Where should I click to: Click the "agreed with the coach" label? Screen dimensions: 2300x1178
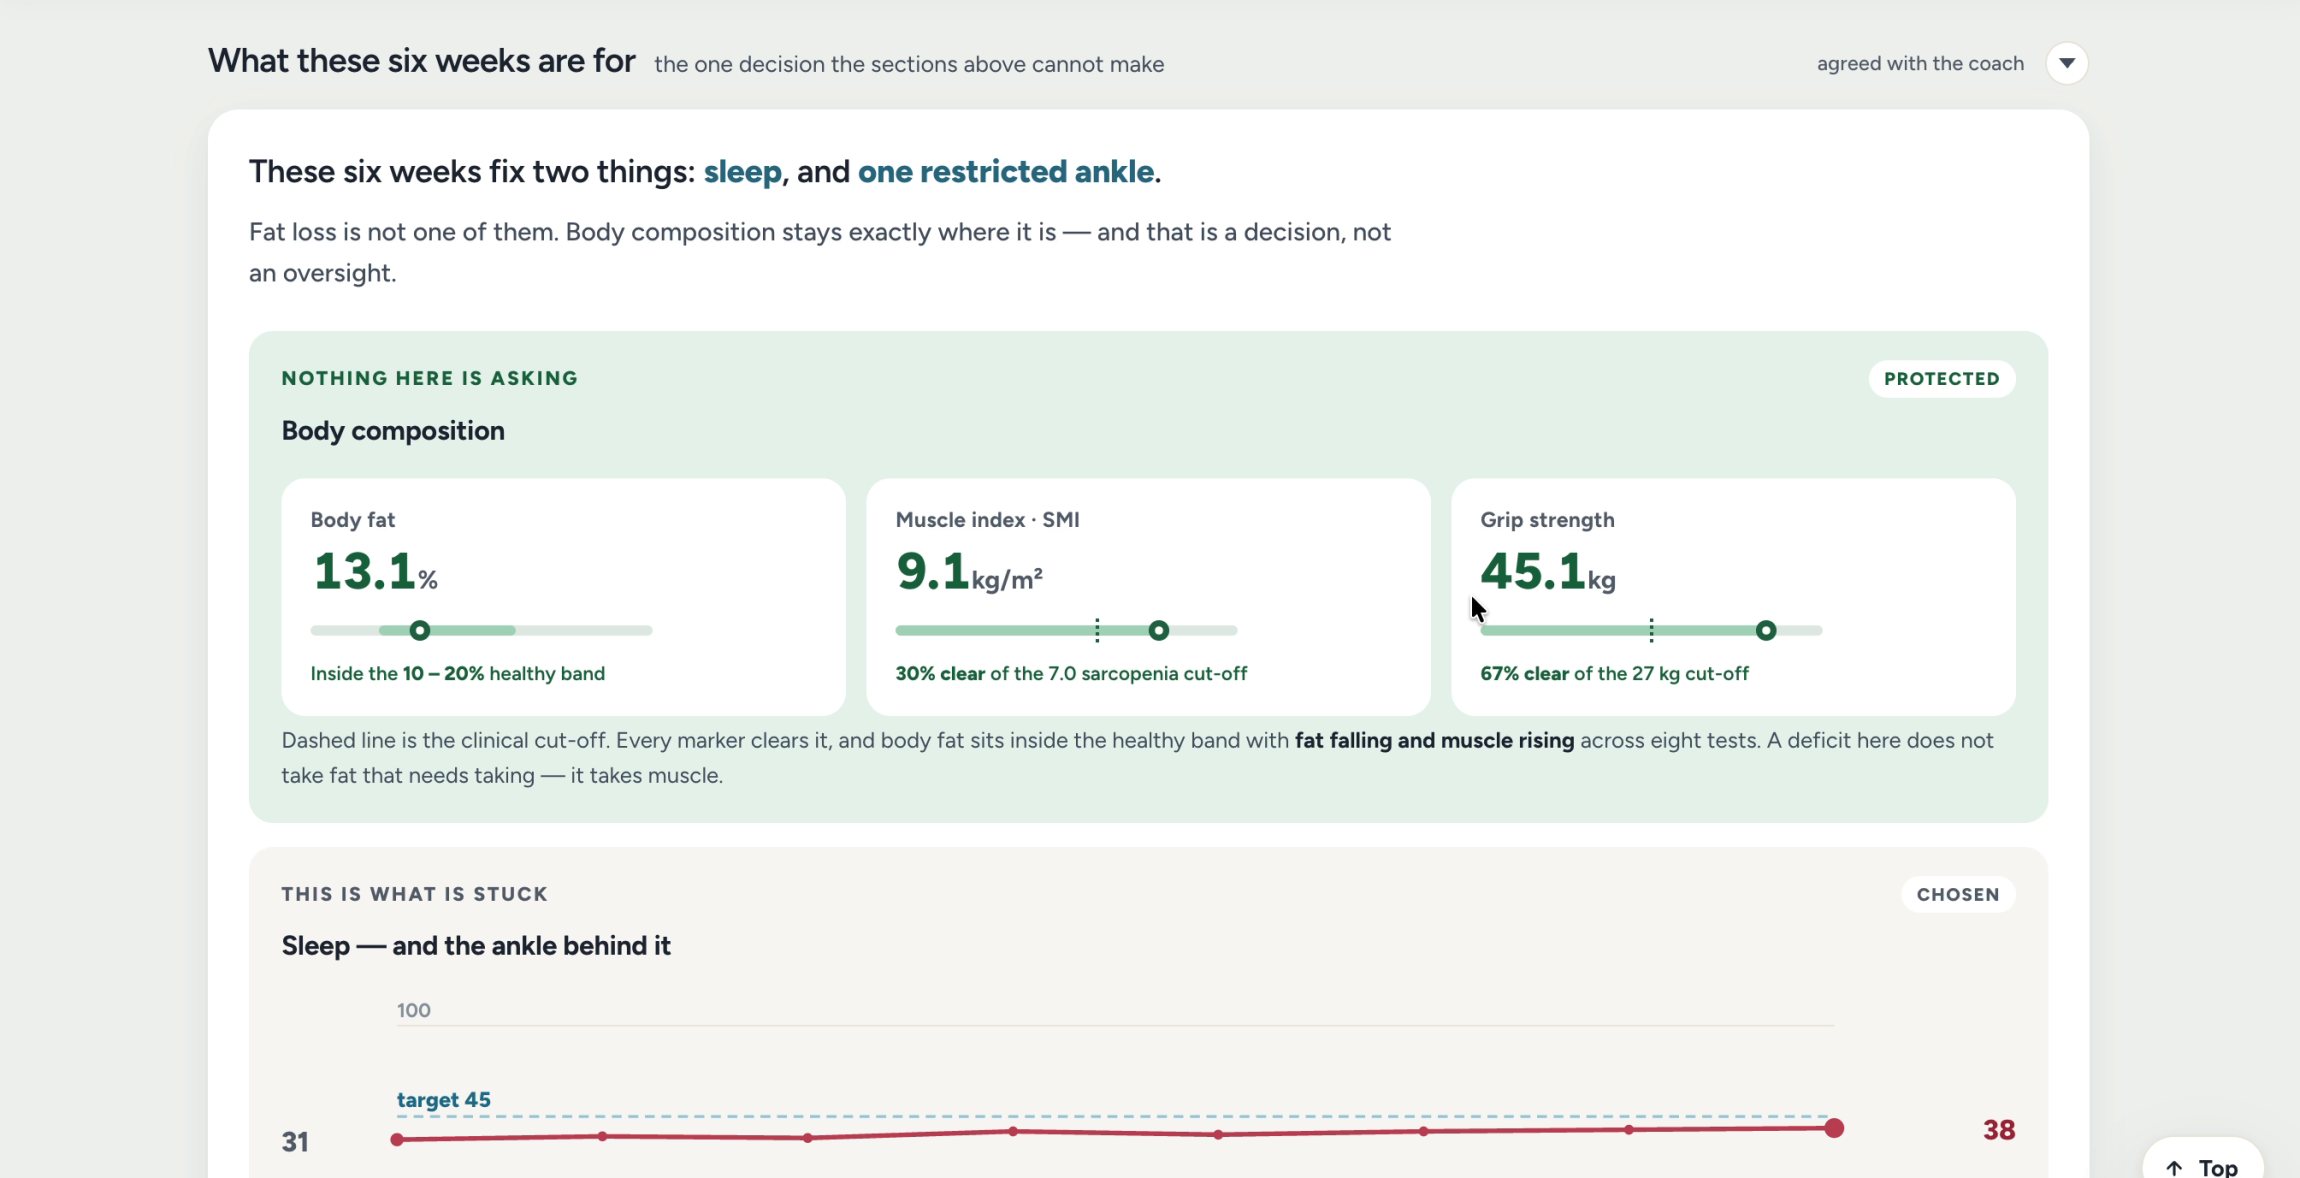pos(1920,64)
